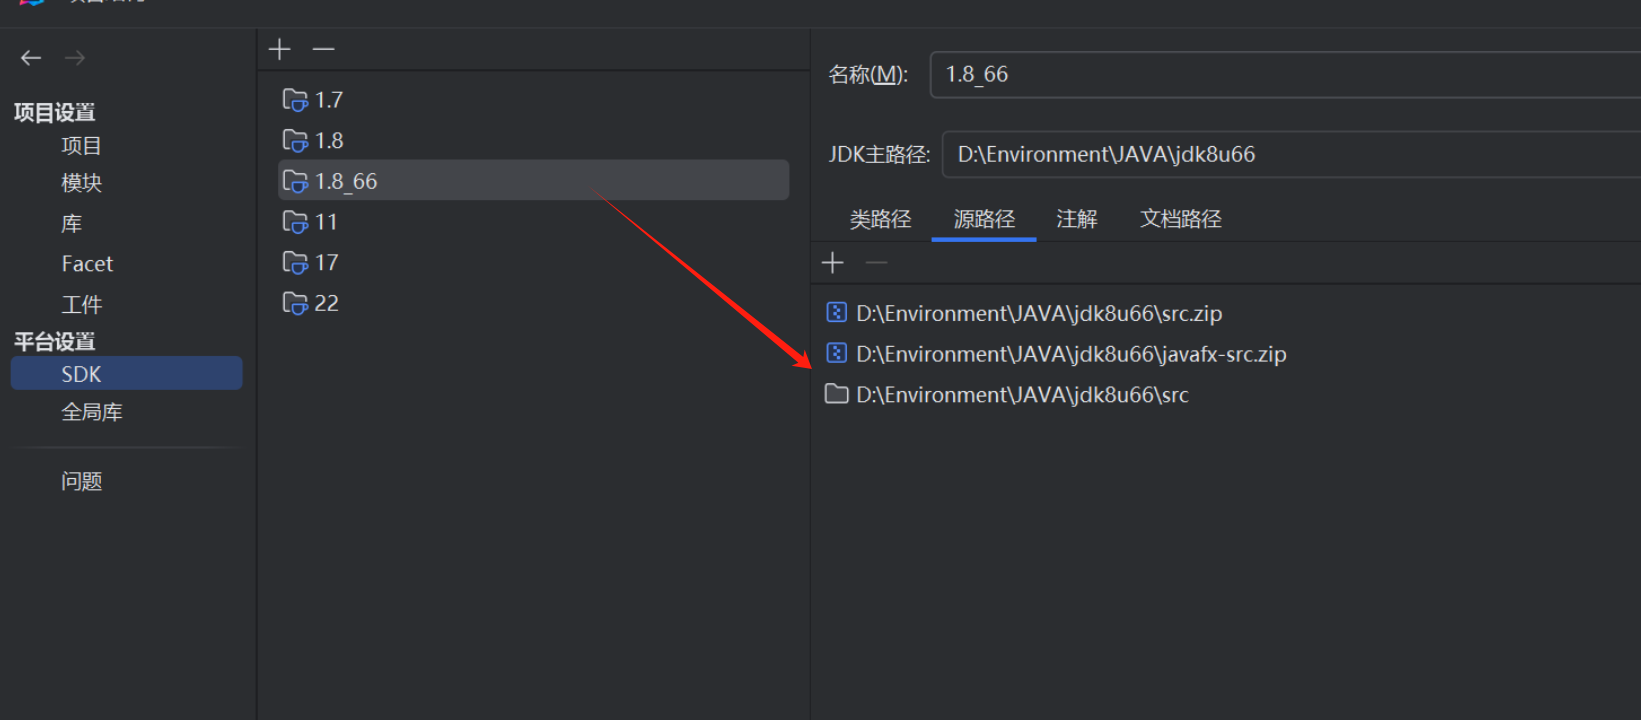Click the 11 SDK folder icon
The height and width of the screenshot is (720, 1641).
(x=295, y=222)
